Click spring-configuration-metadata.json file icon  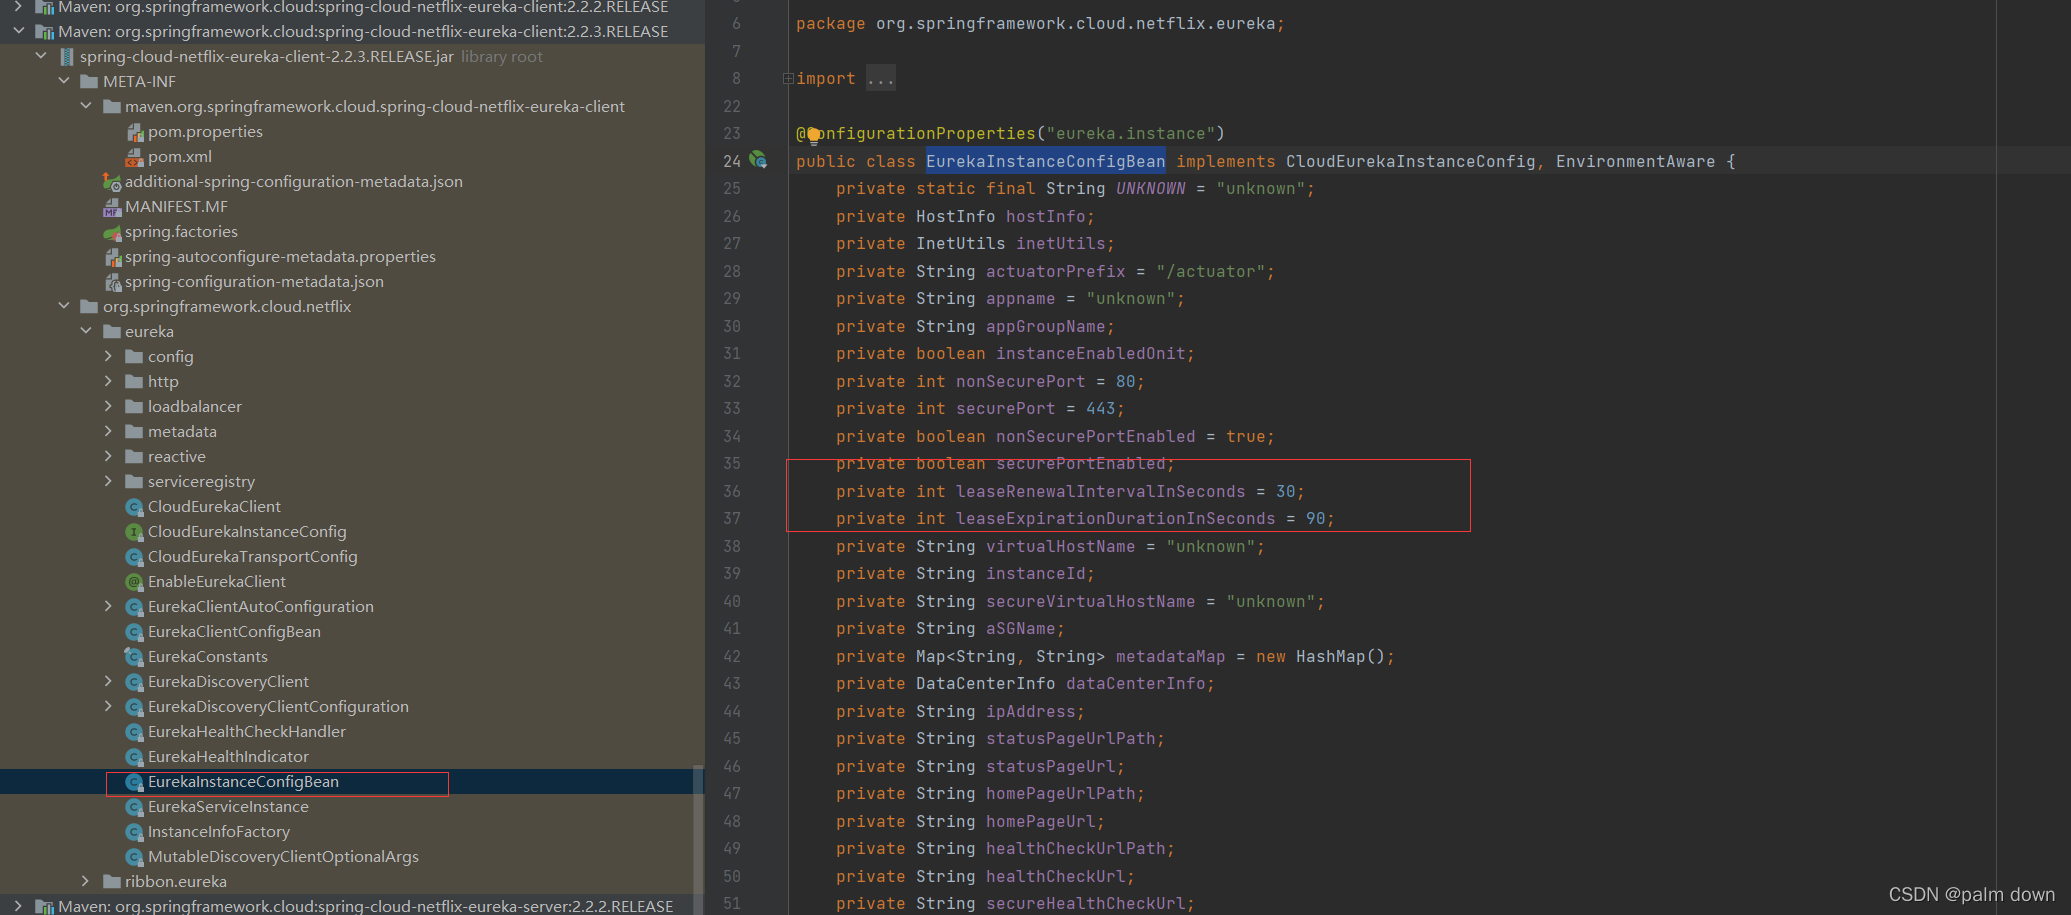click(112, 282)
